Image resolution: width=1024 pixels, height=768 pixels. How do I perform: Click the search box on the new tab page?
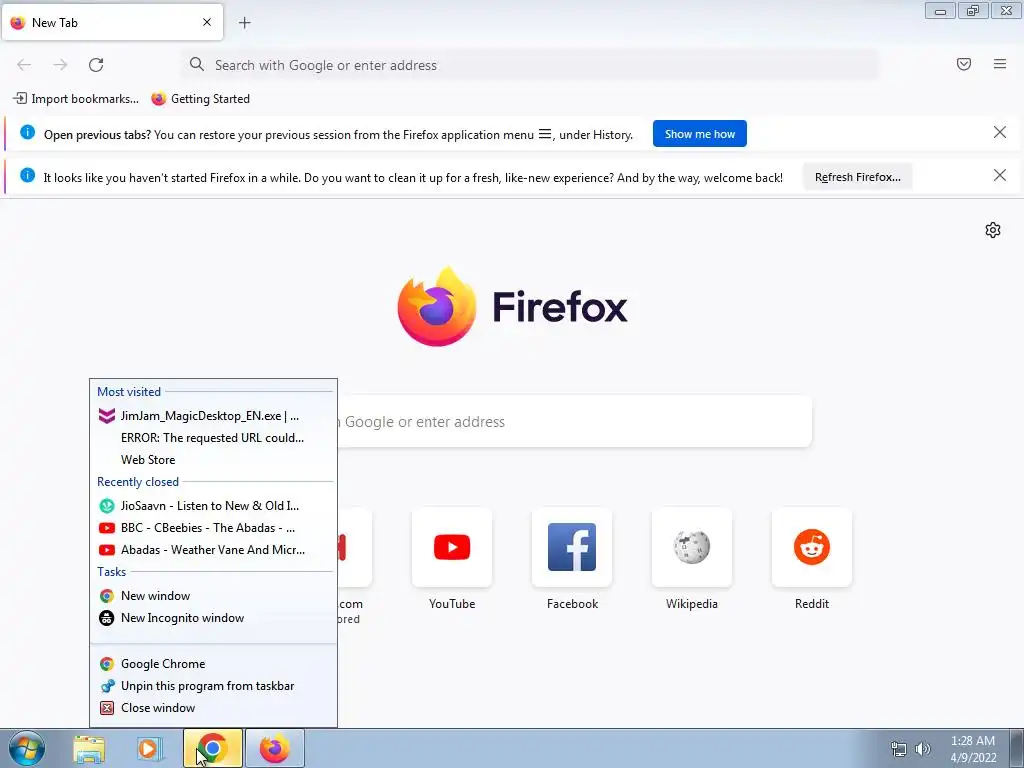tap(573, 422)
